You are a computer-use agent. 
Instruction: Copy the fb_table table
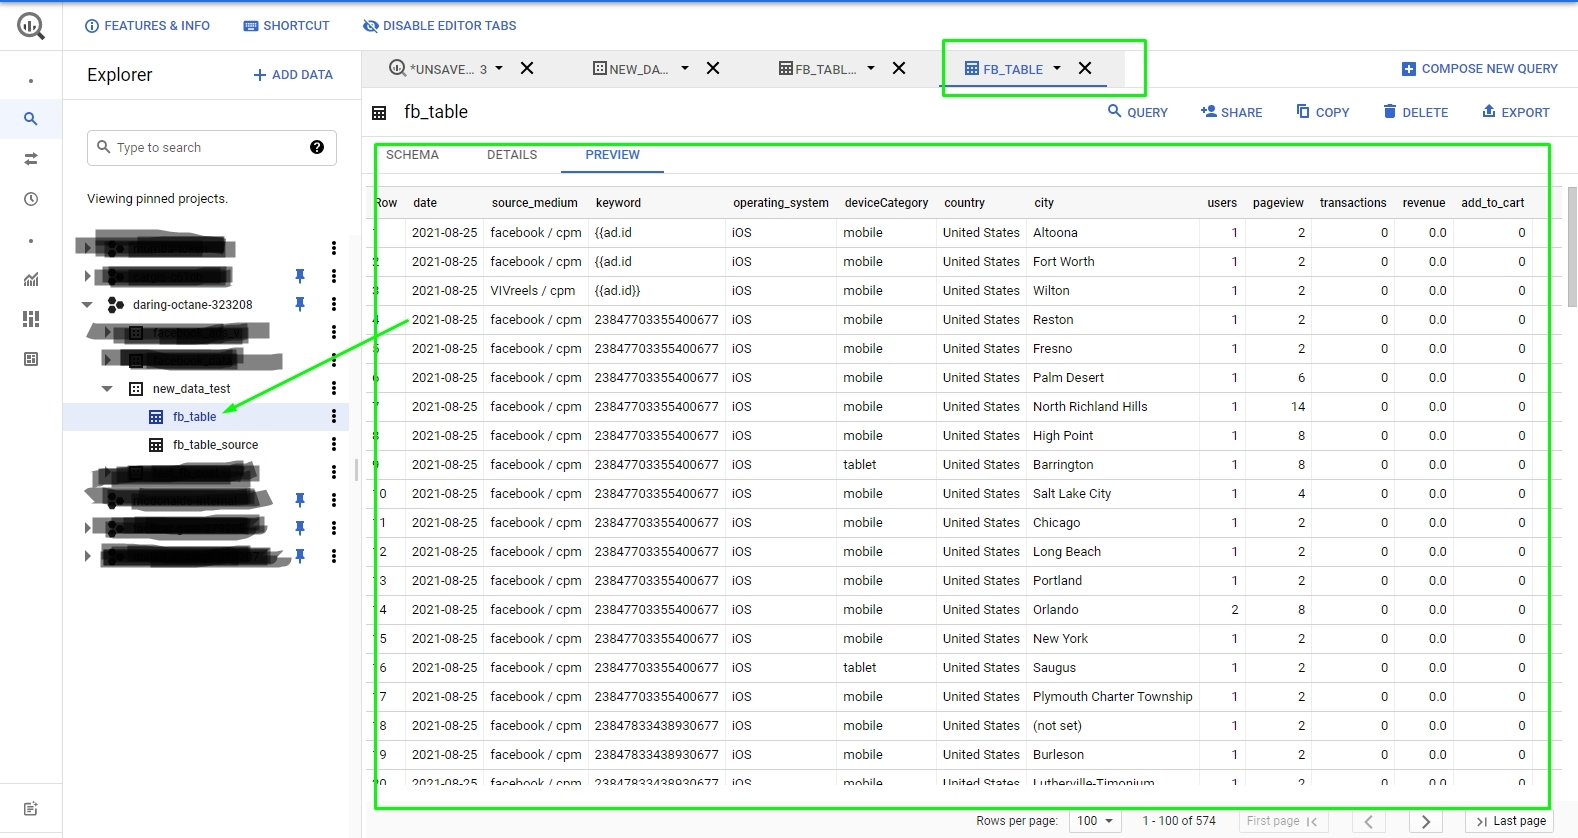pyautogui.click(x=1322, y=112)
